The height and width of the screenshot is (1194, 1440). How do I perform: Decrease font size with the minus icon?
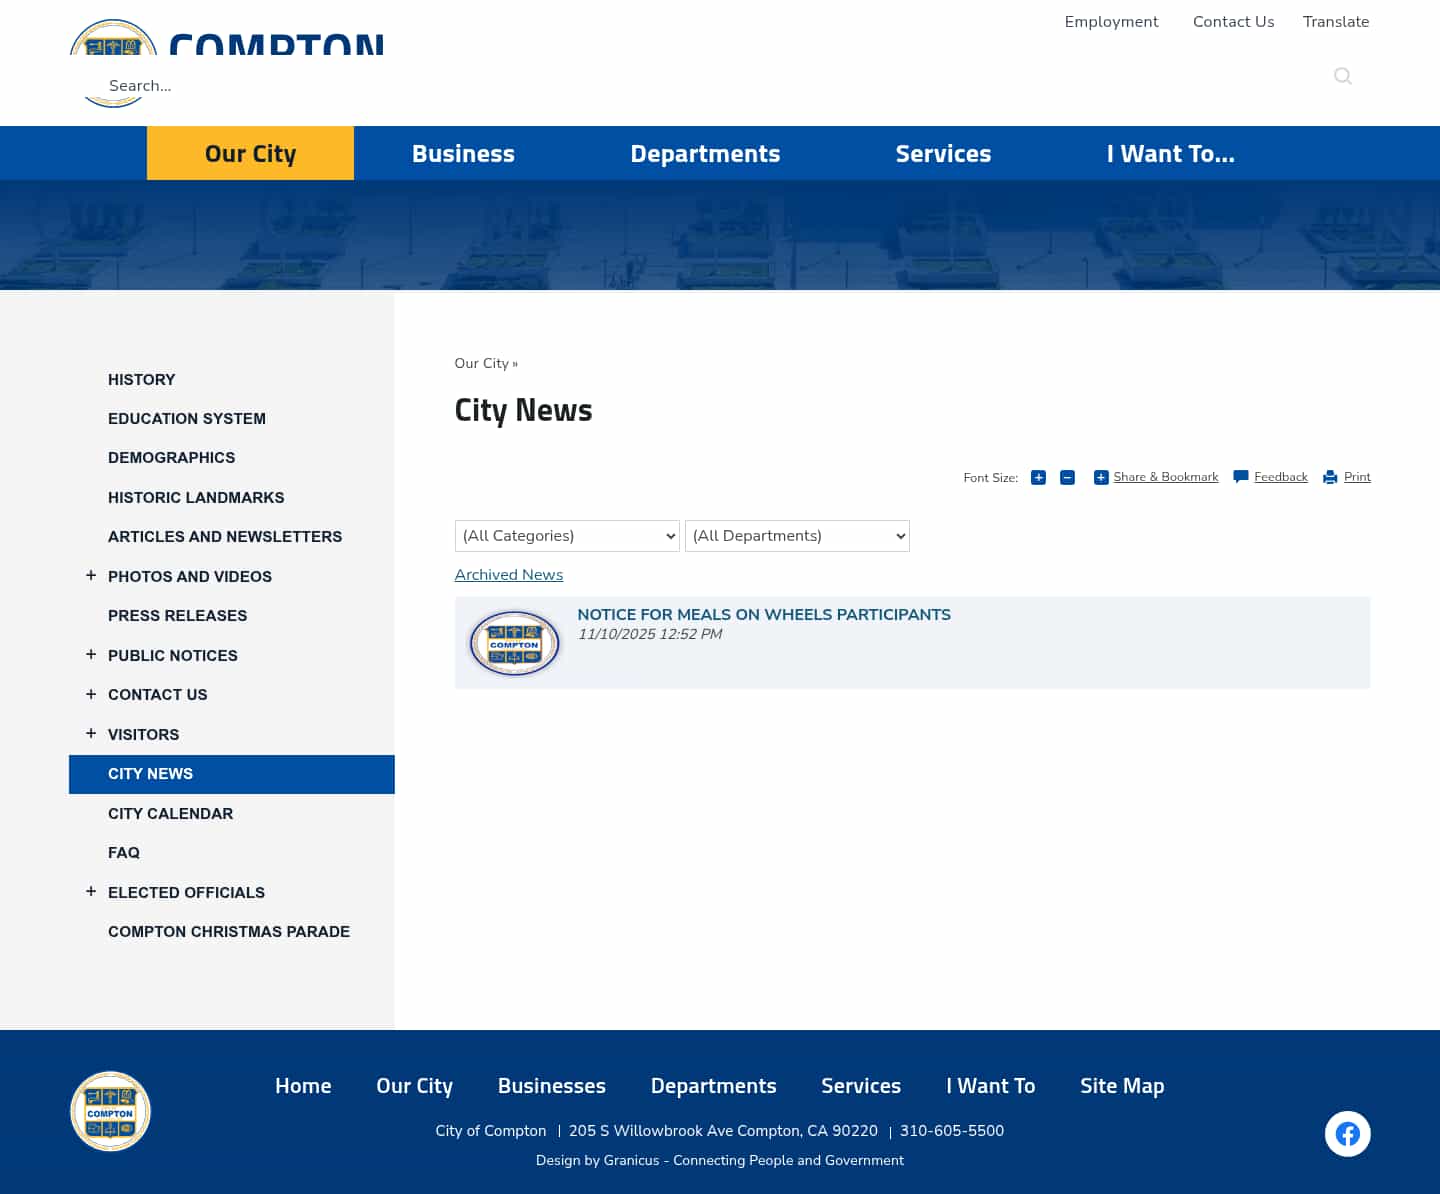[1067, 477]
